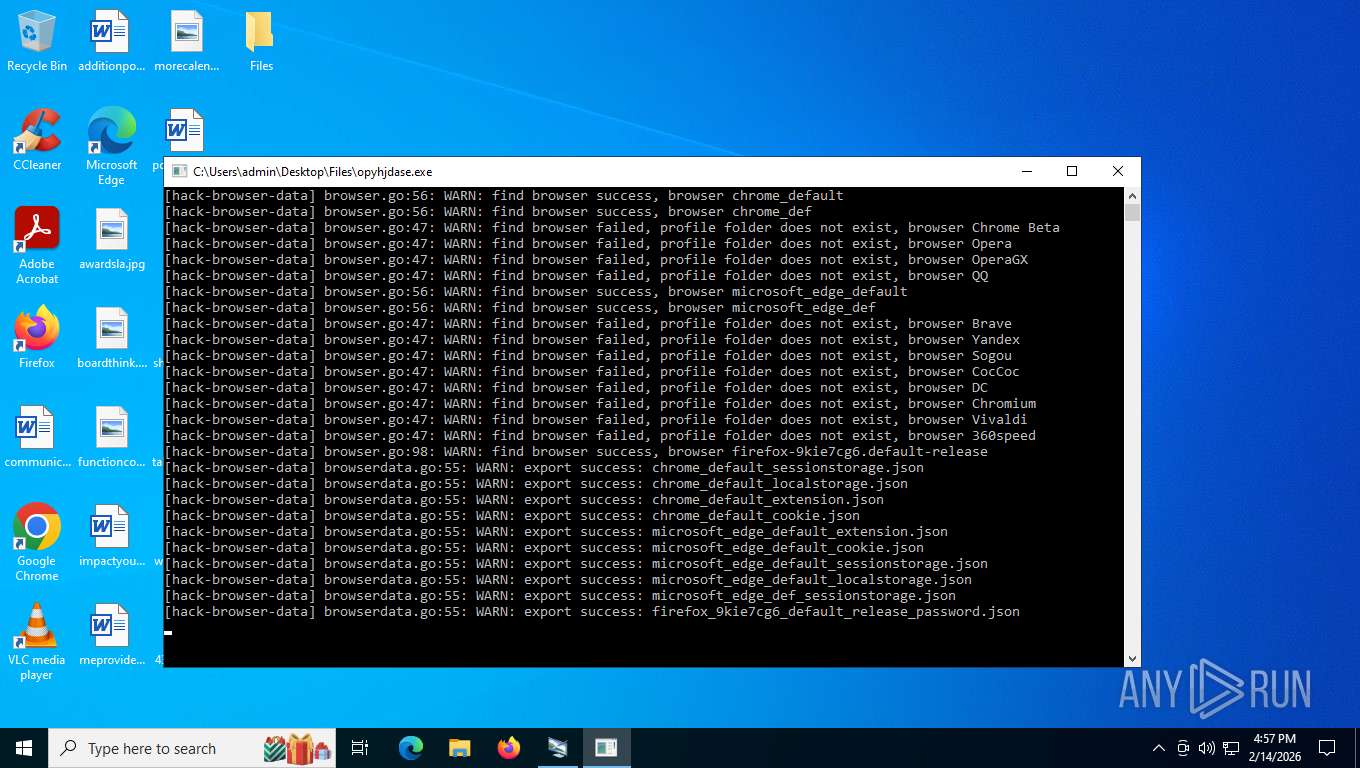The height and width of the screenshot is (768, 1360).
Task: Open the additionpo Word document icon
Action: point(111,42)
